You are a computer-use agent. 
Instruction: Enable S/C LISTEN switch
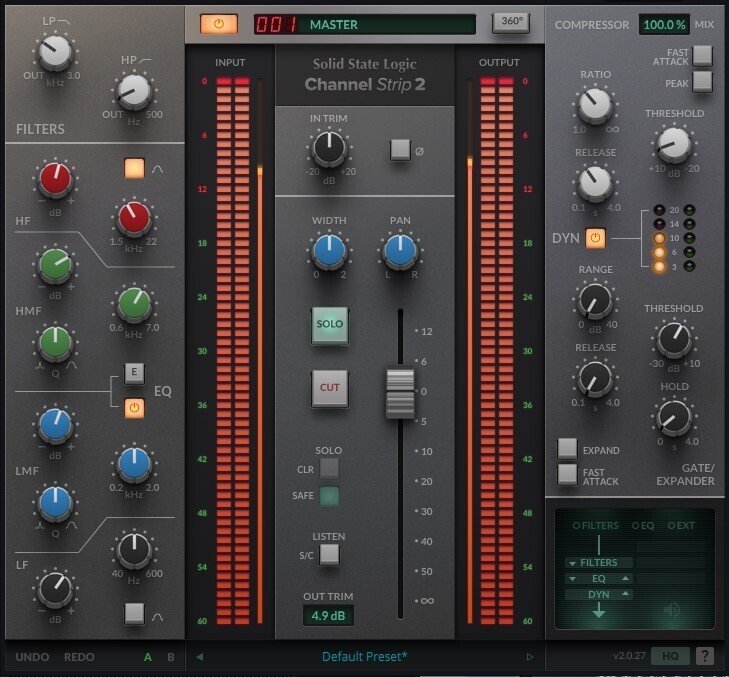329,554
